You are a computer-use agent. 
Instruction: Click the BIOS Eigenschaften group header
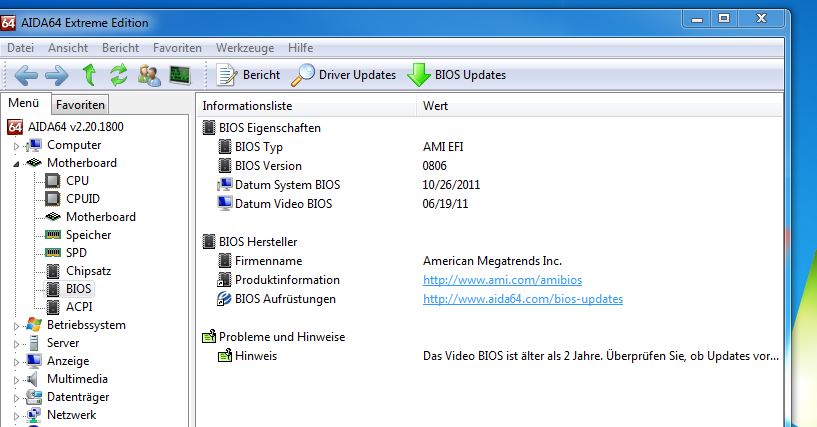point(262,128)
